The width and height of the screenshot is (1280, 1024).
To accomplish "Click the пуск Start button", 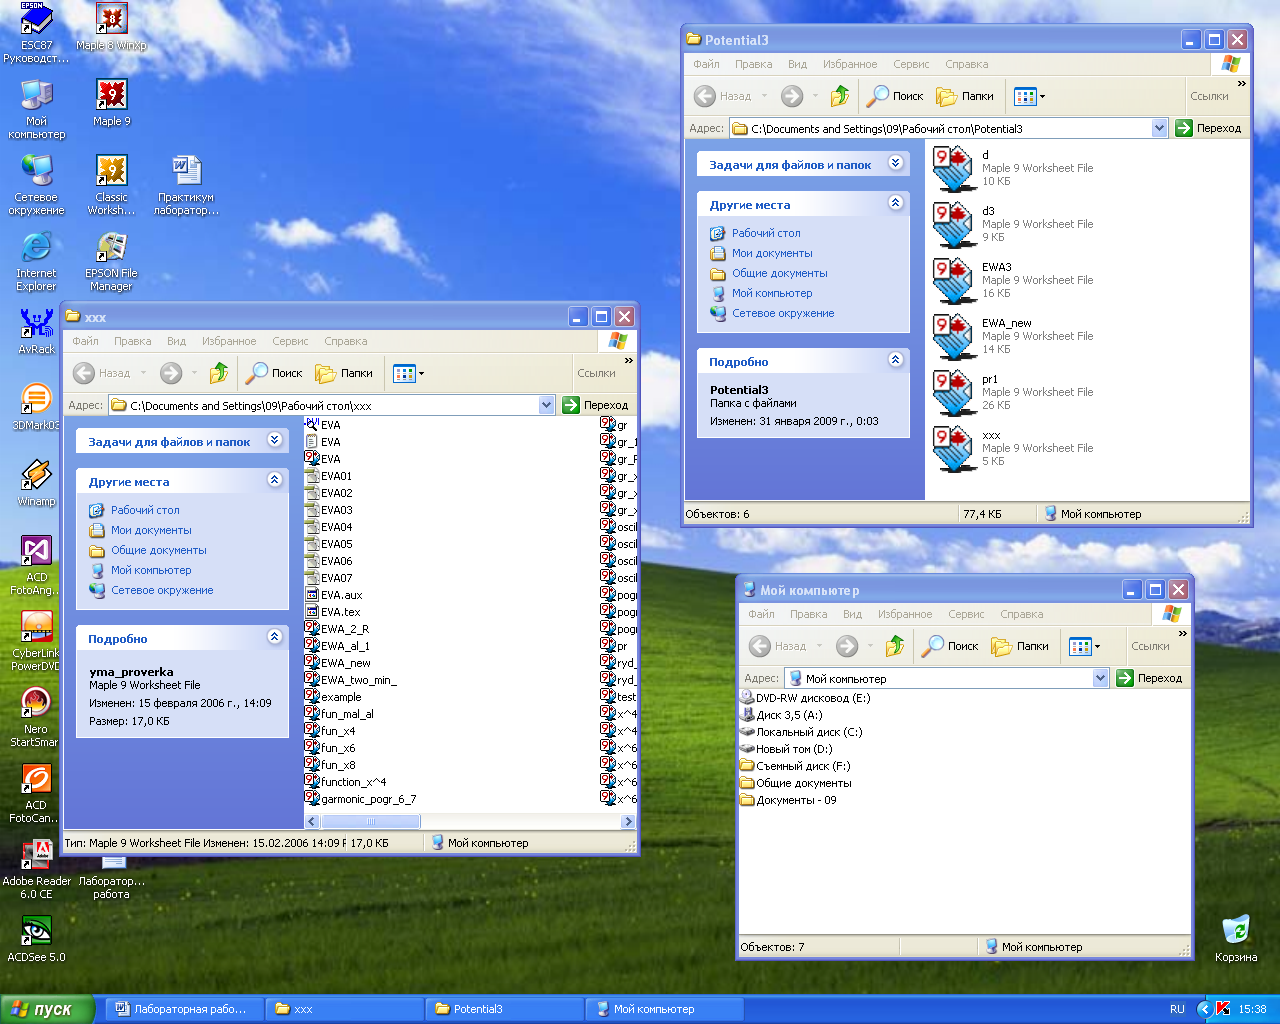I will click(47, 1009).
